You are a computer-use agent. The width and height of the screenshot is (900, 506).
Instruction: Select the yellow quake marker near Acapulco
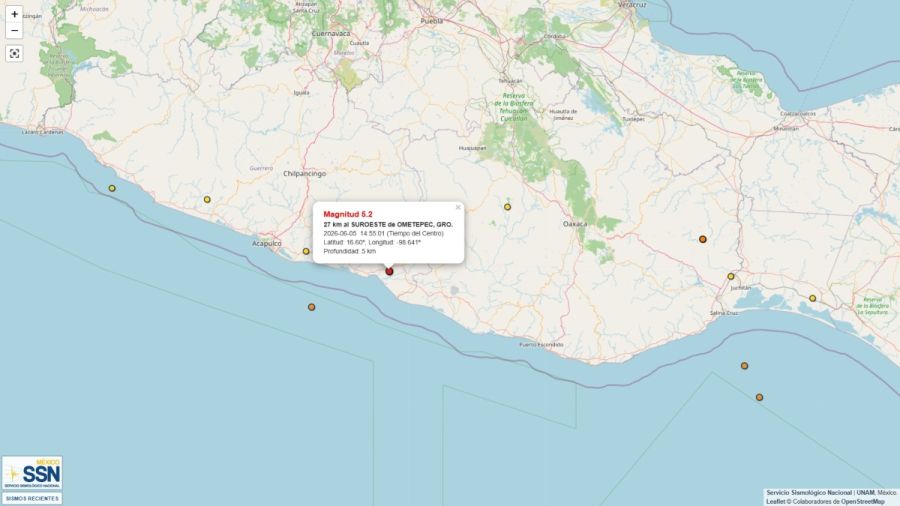click(306, 251)
